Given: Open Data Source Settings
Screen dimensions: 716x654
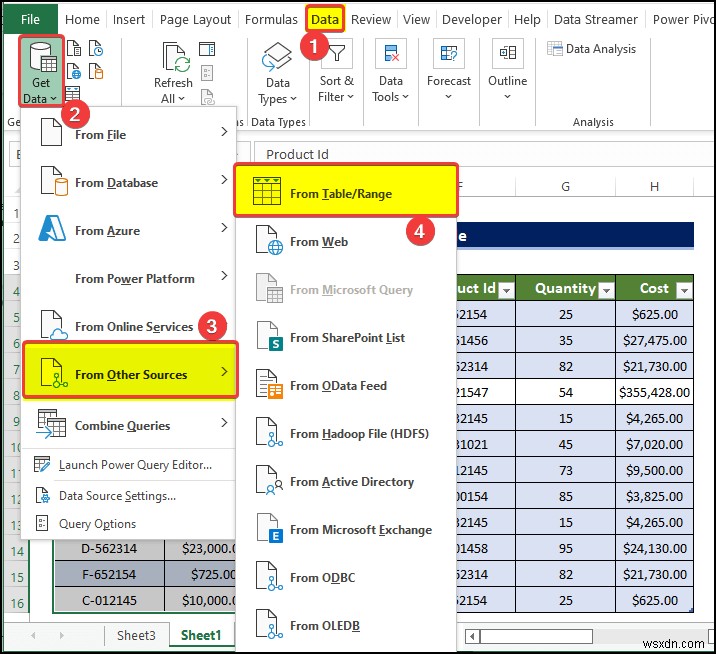Looking at the screenshot, I should click(129, 496).
